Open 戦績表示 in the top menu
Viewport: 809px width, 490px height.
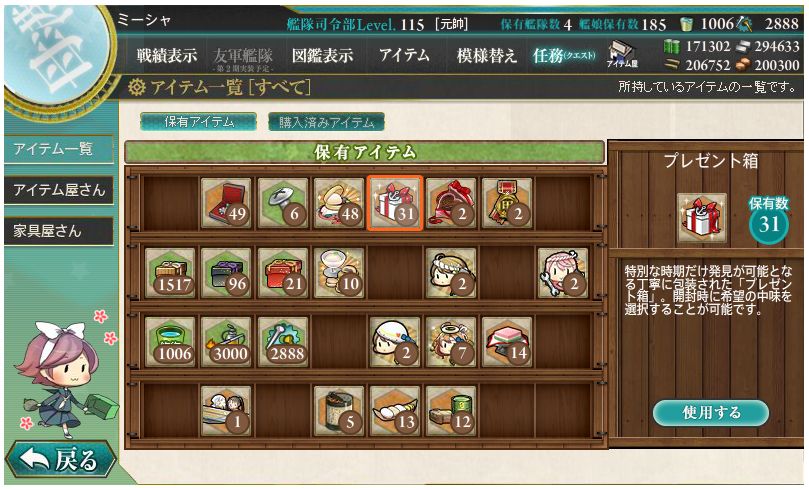coord(167,55)
